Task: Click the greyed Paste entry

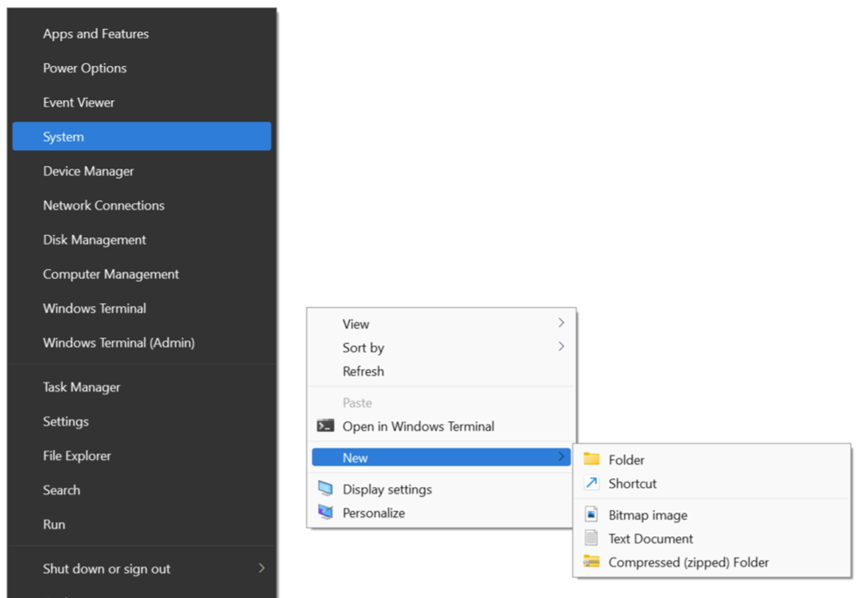Action: [441, 403]
